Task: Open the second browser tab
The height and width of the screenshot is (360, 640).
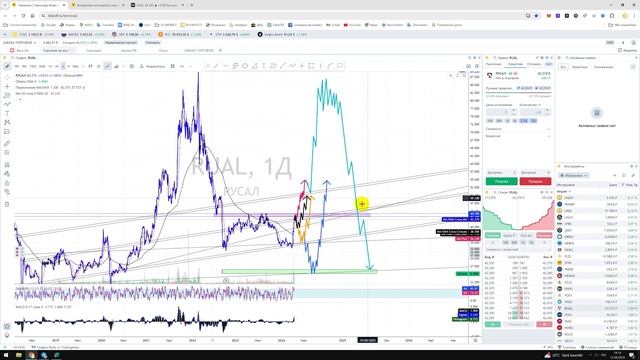Action: 98,5
